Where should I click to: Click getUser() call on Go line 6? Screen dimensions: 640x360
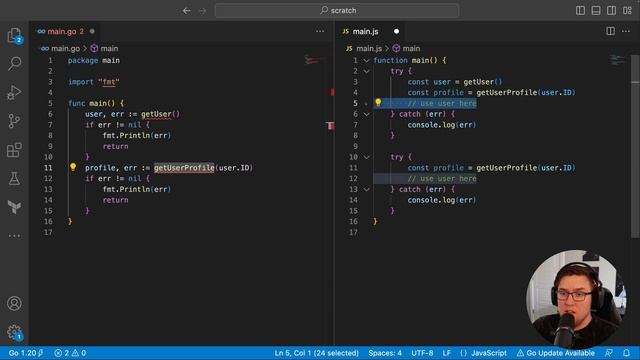[x=160, y=114]
